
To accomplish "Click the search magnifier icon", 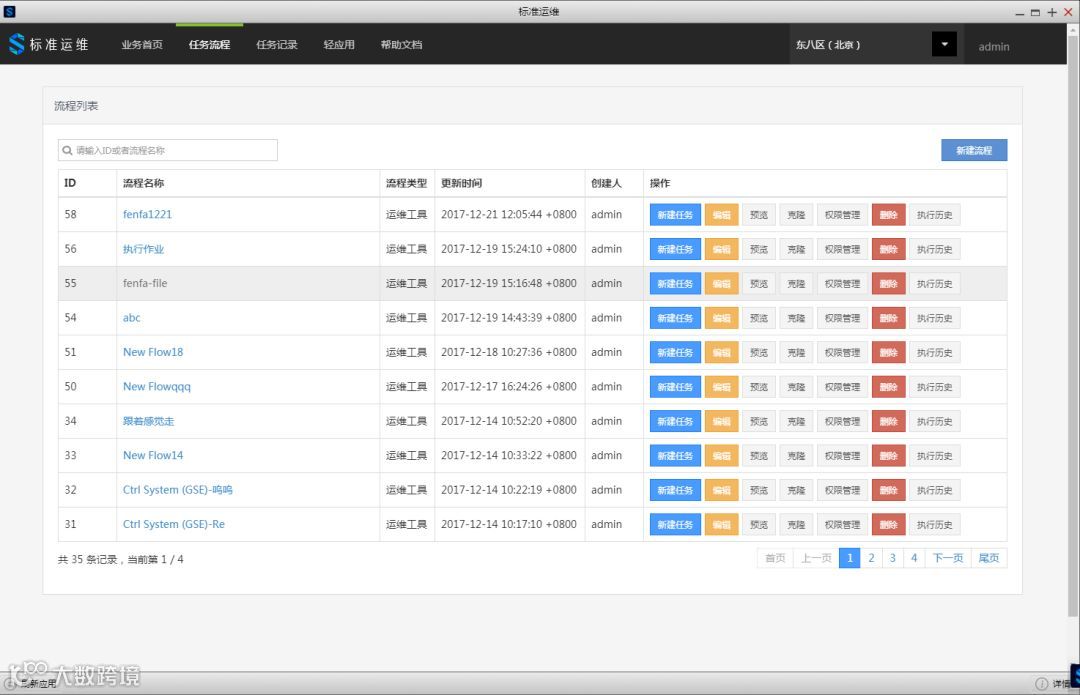I will (68, 150).
